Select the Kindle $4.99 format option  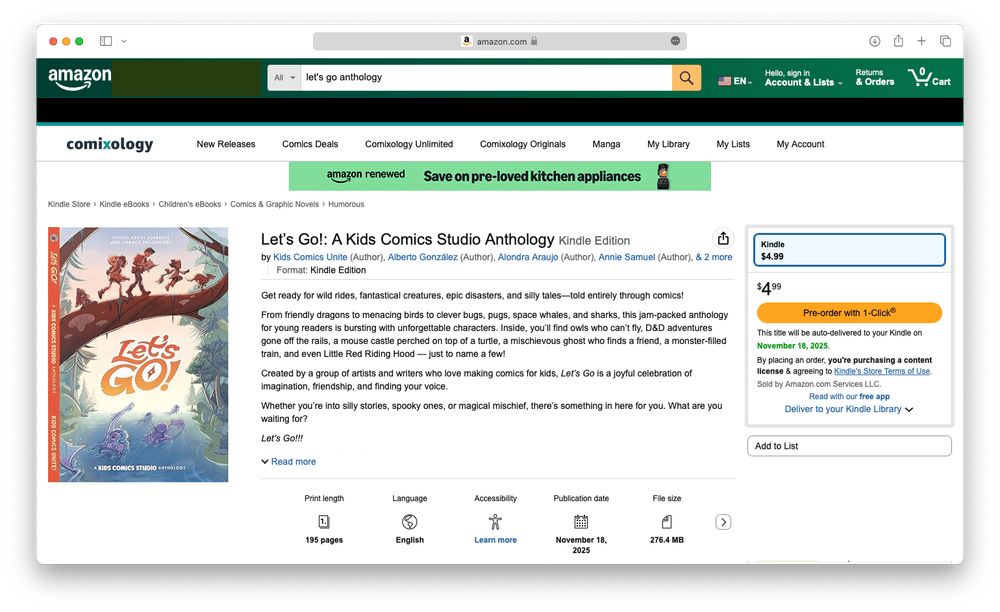tap(849, 250)
